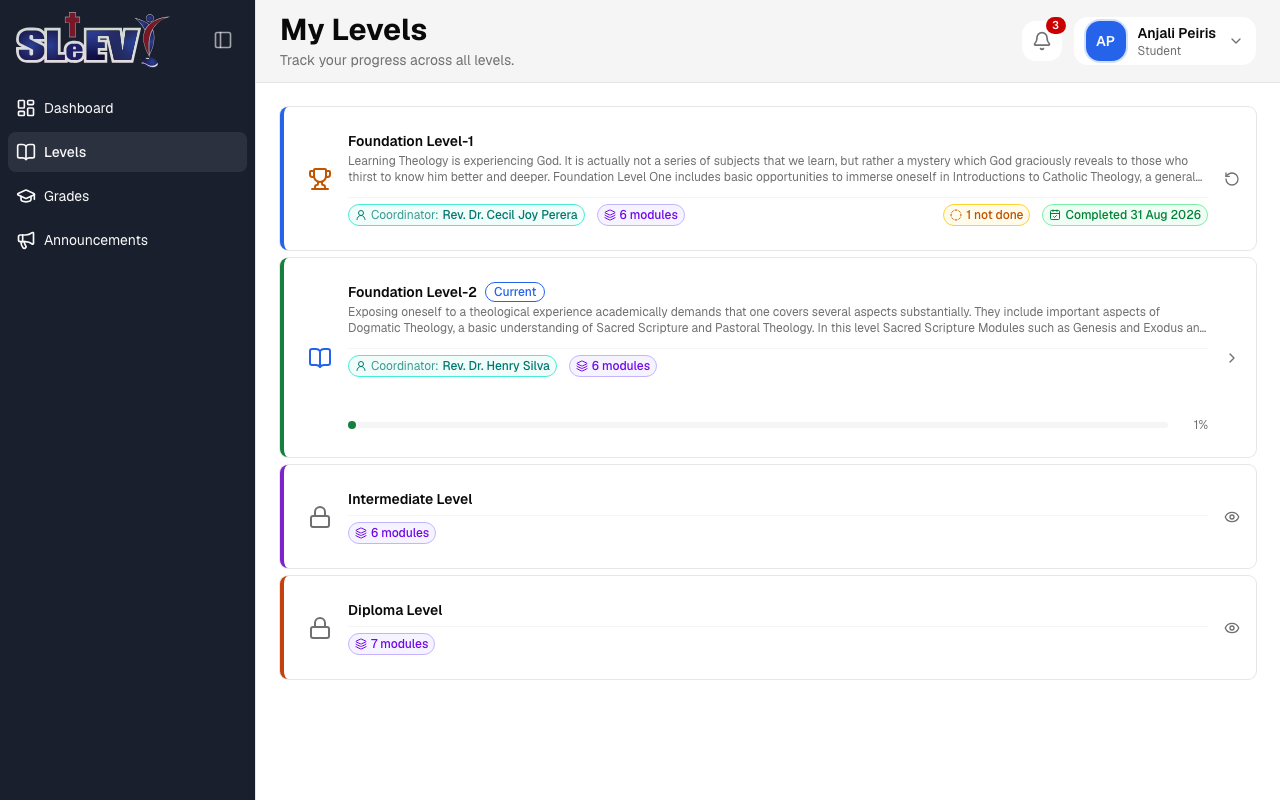Open Announcements from sidebar
Image resolution: width=1280 pixels, height=800 pixels.
point(127,240)
